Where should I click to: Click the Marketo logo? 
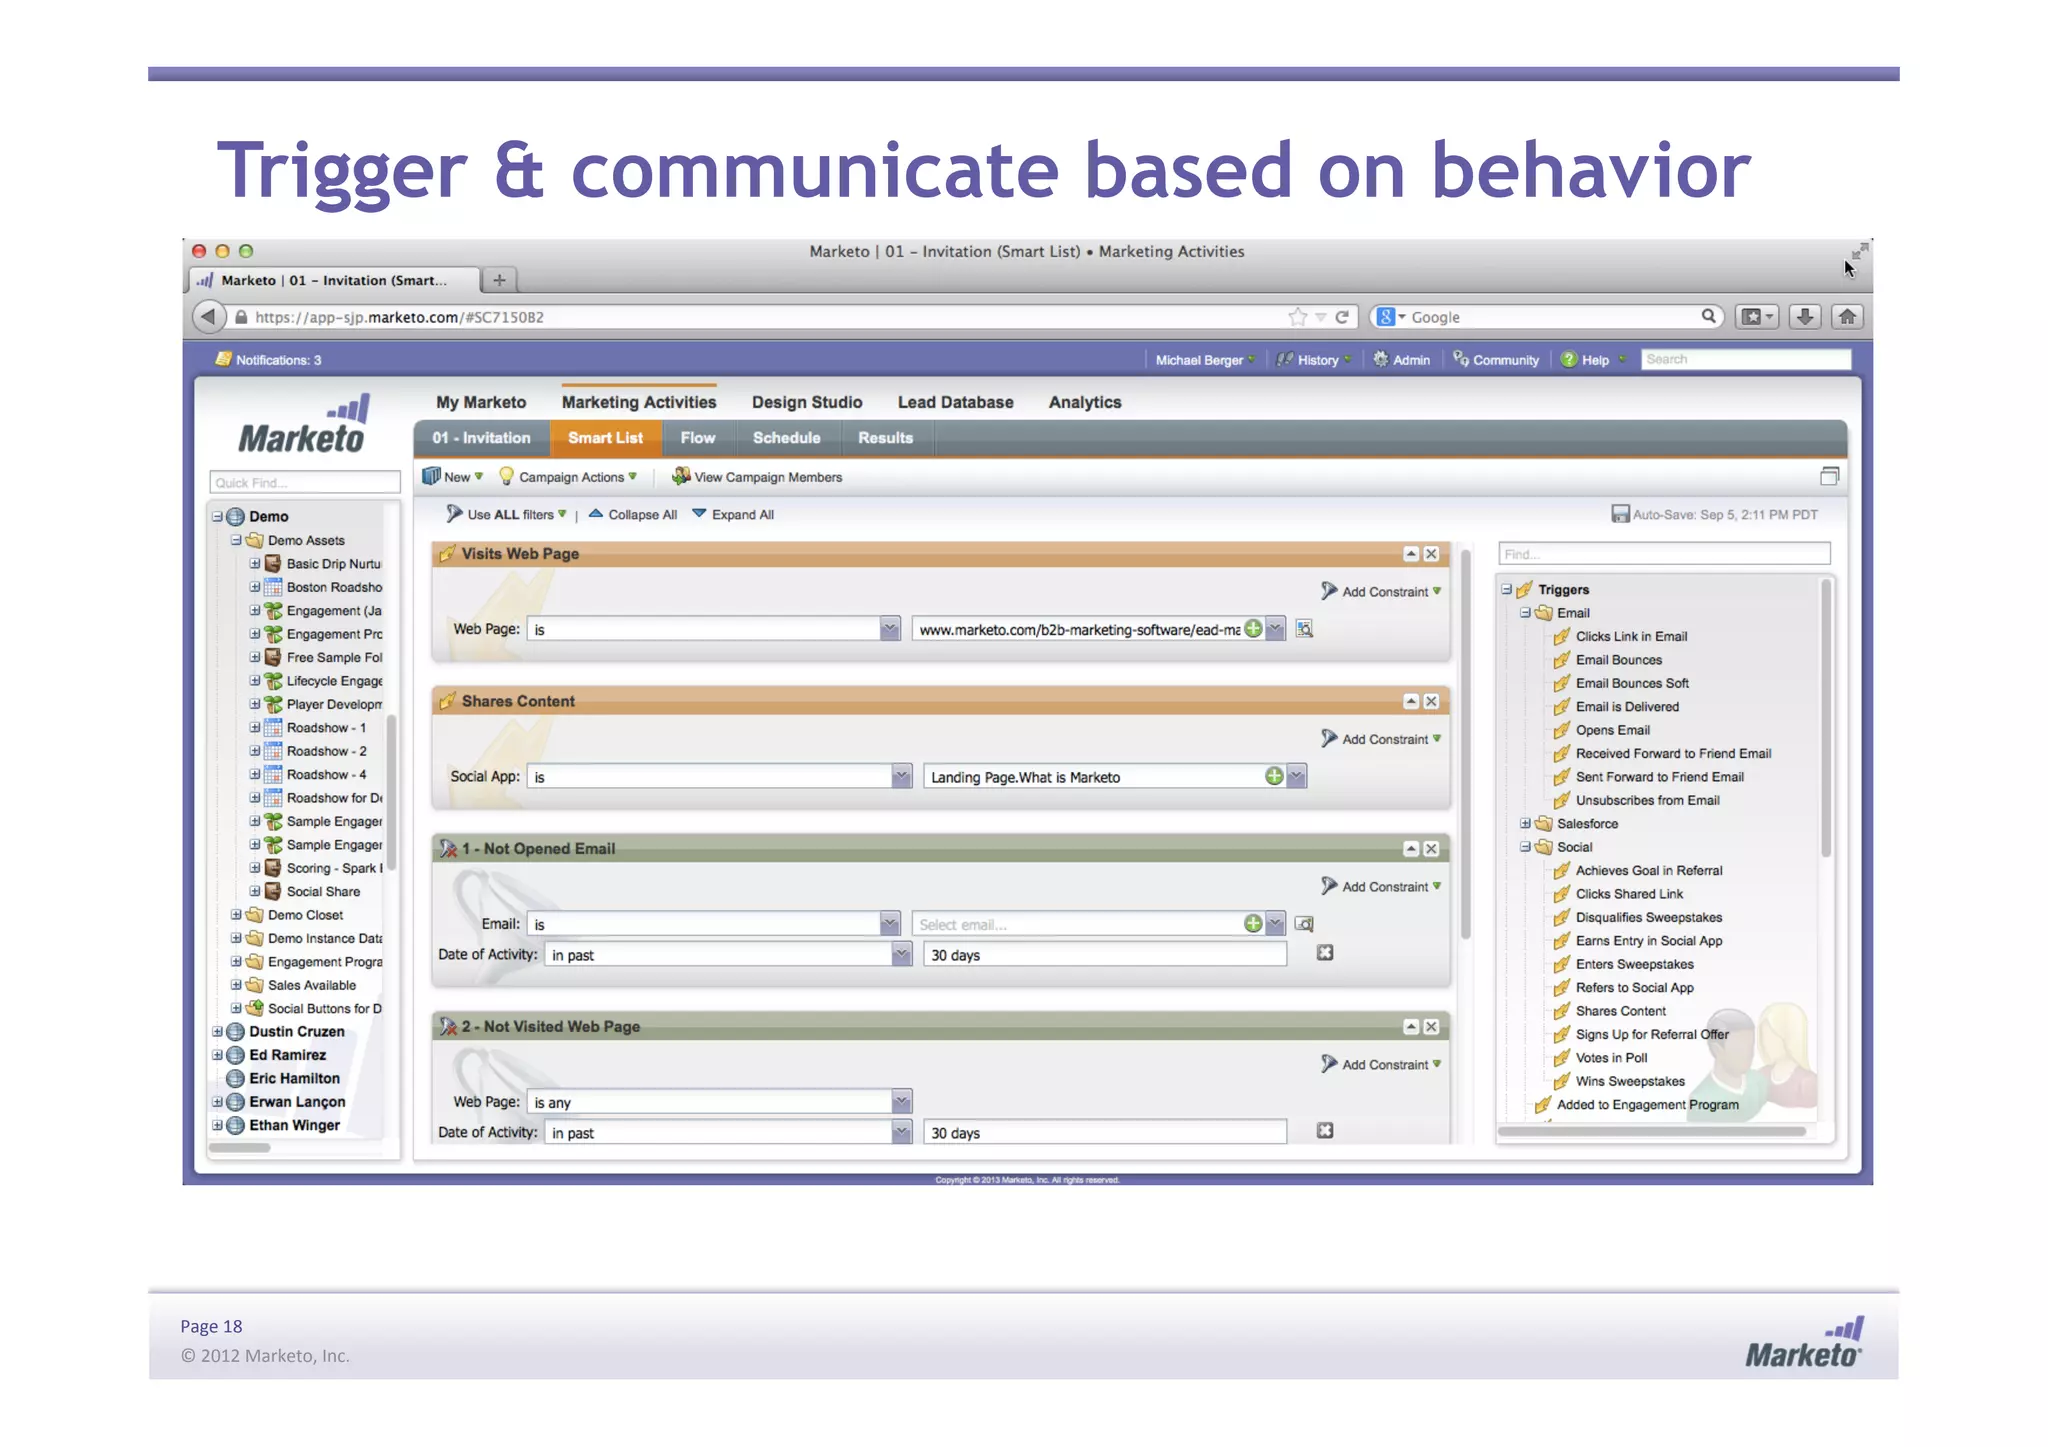click(303, 425)
